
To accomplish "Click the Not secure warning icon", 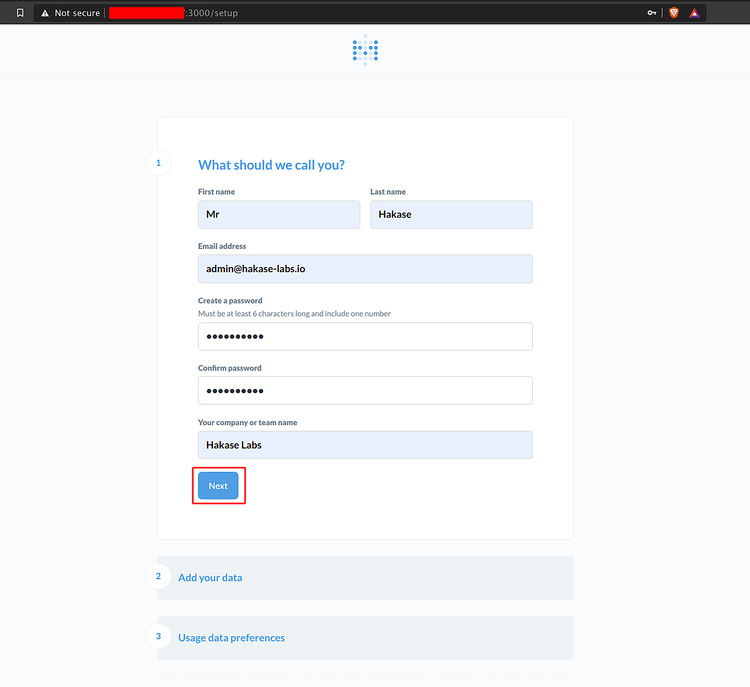I will 45,13.
